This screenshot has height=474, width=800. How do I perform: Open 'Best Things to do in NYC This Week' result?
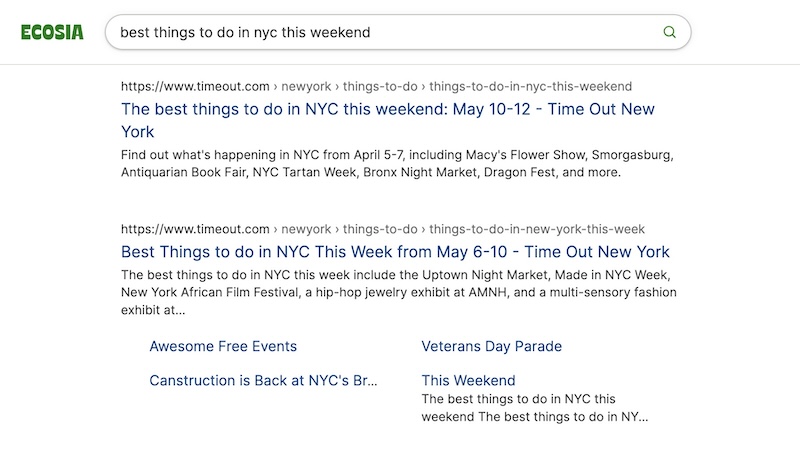pyautogui.click(x=395, y=252)
